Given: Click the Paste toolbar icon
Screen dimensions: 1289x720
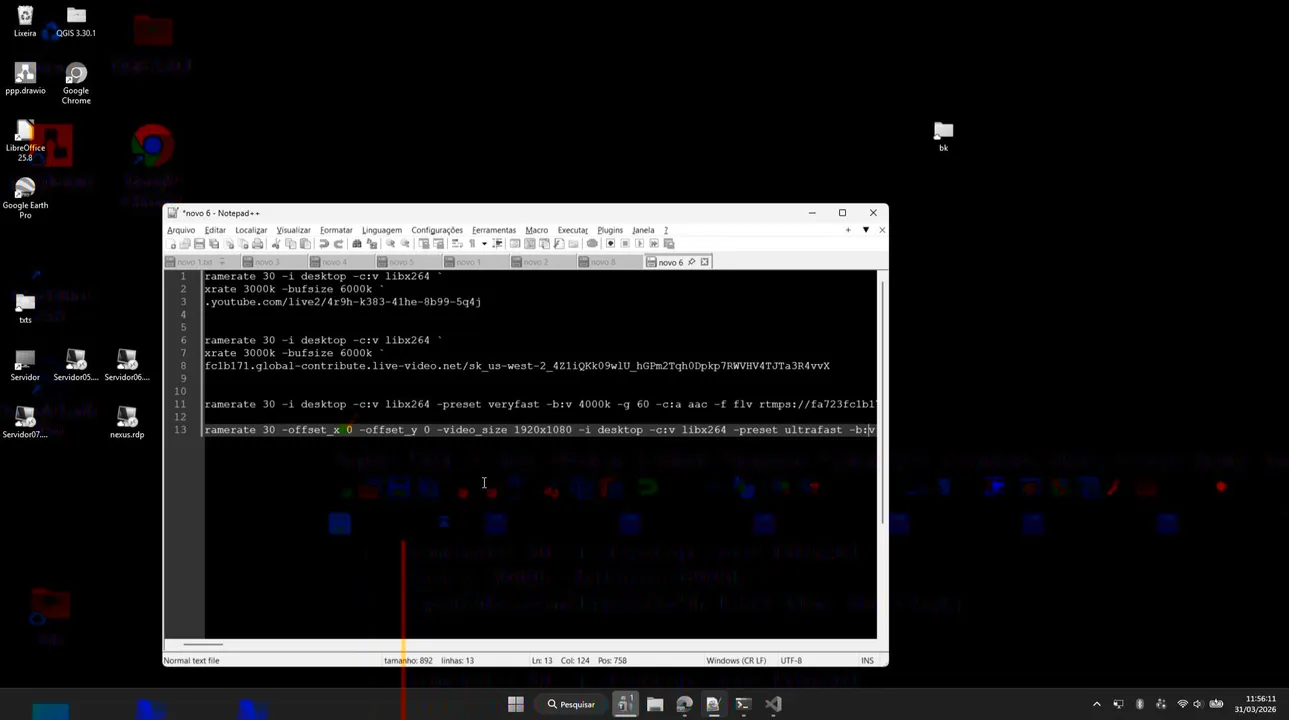Looking at the screenshot, I should [x=305, y=244].
